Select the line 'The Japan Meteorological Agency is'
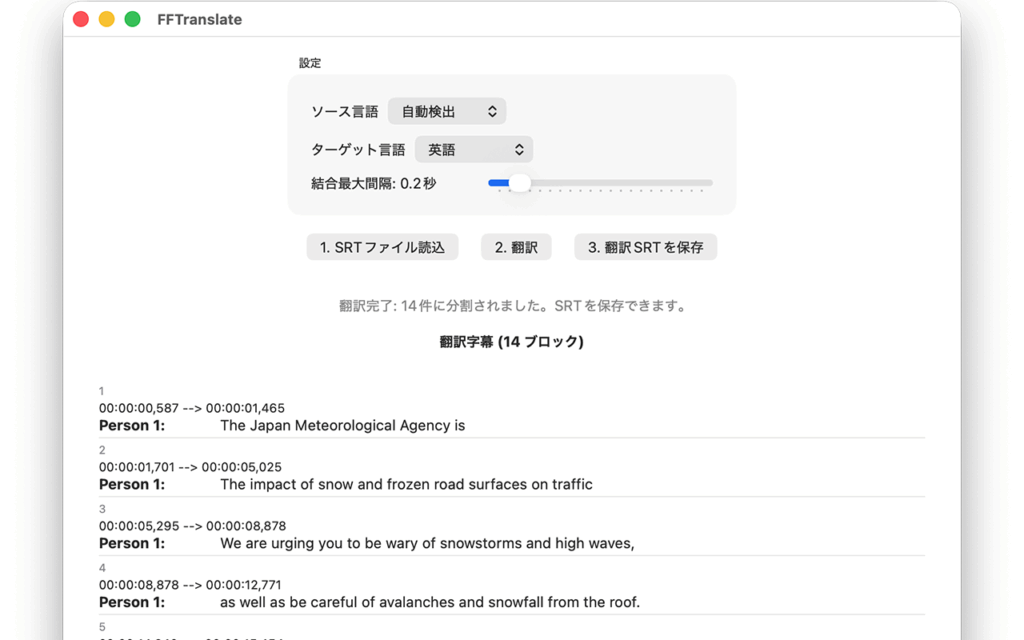Image resolution: width=1024 pixels, height=640 pixels. coord(342,425)
